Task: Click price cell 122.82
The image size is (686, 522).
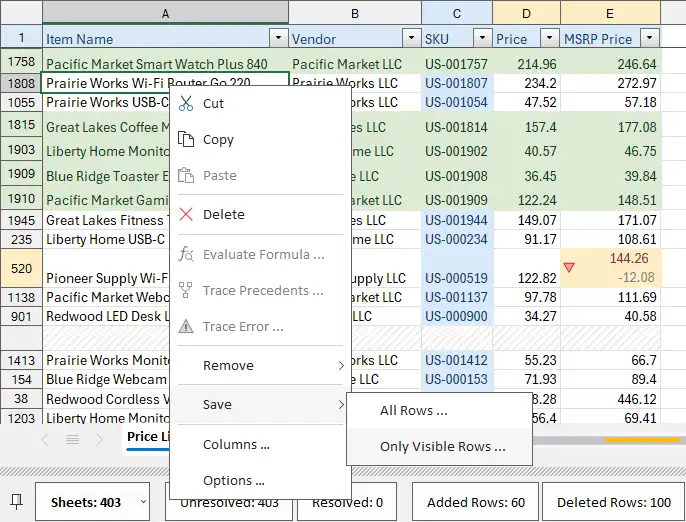Action: [526, 268]
